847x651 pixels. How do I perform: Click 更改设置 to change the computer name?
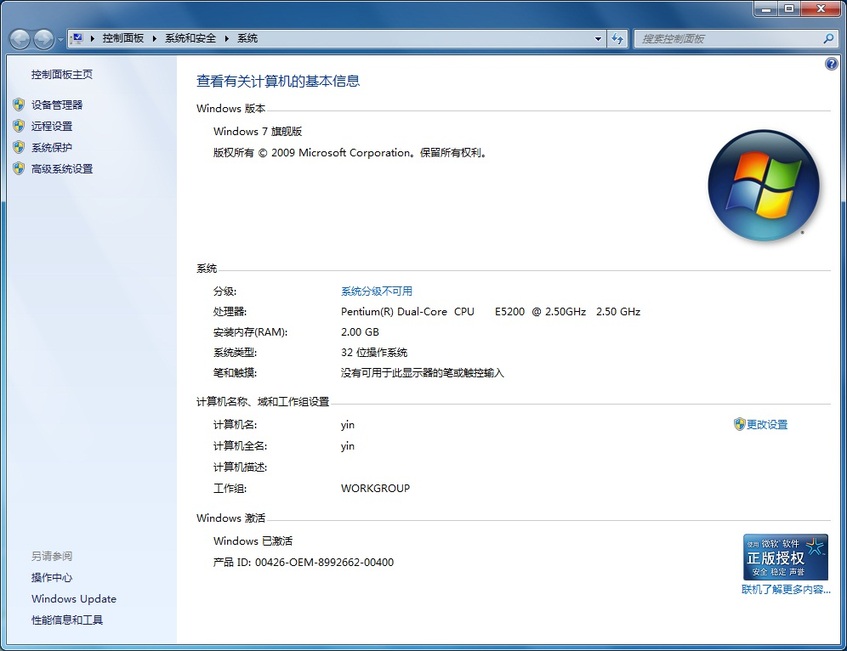(767, 425)
